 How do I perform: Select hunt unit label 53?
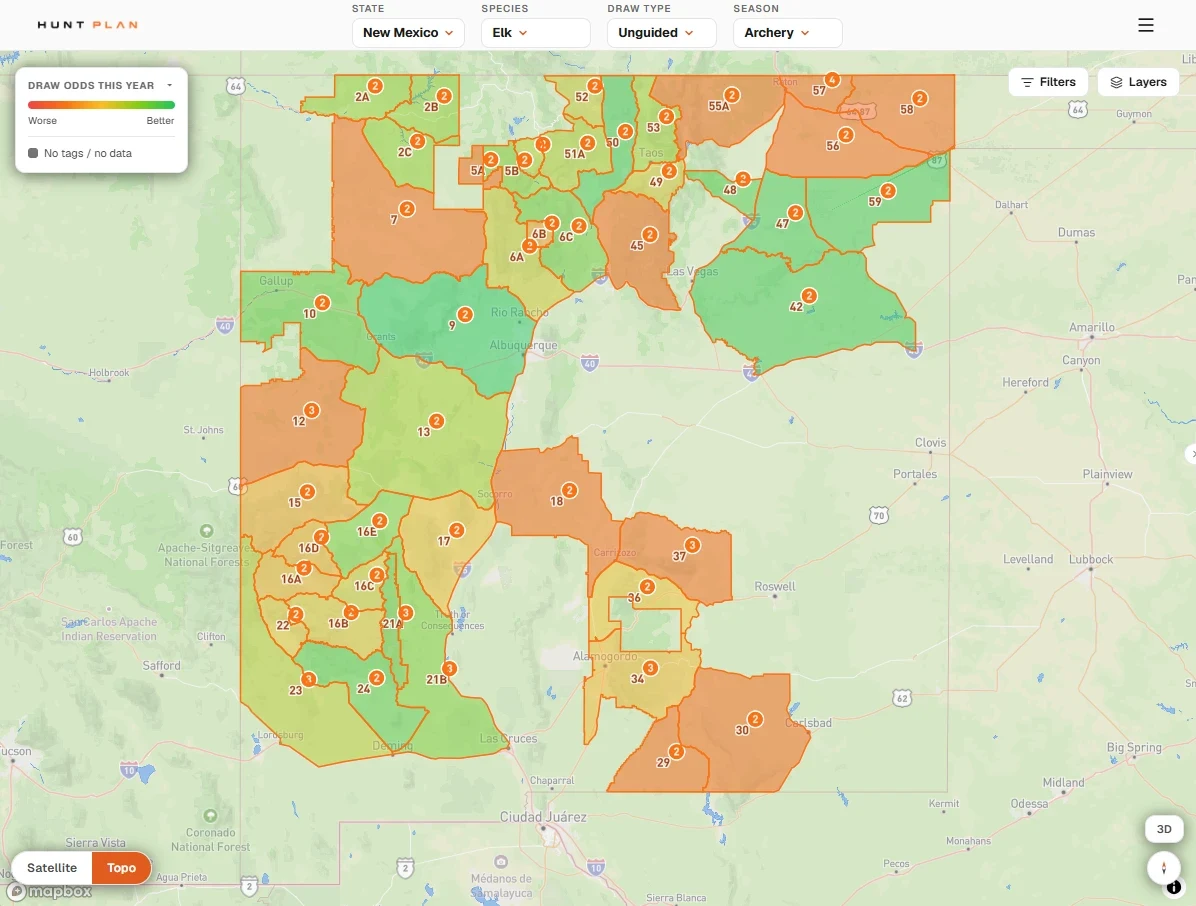653,127
